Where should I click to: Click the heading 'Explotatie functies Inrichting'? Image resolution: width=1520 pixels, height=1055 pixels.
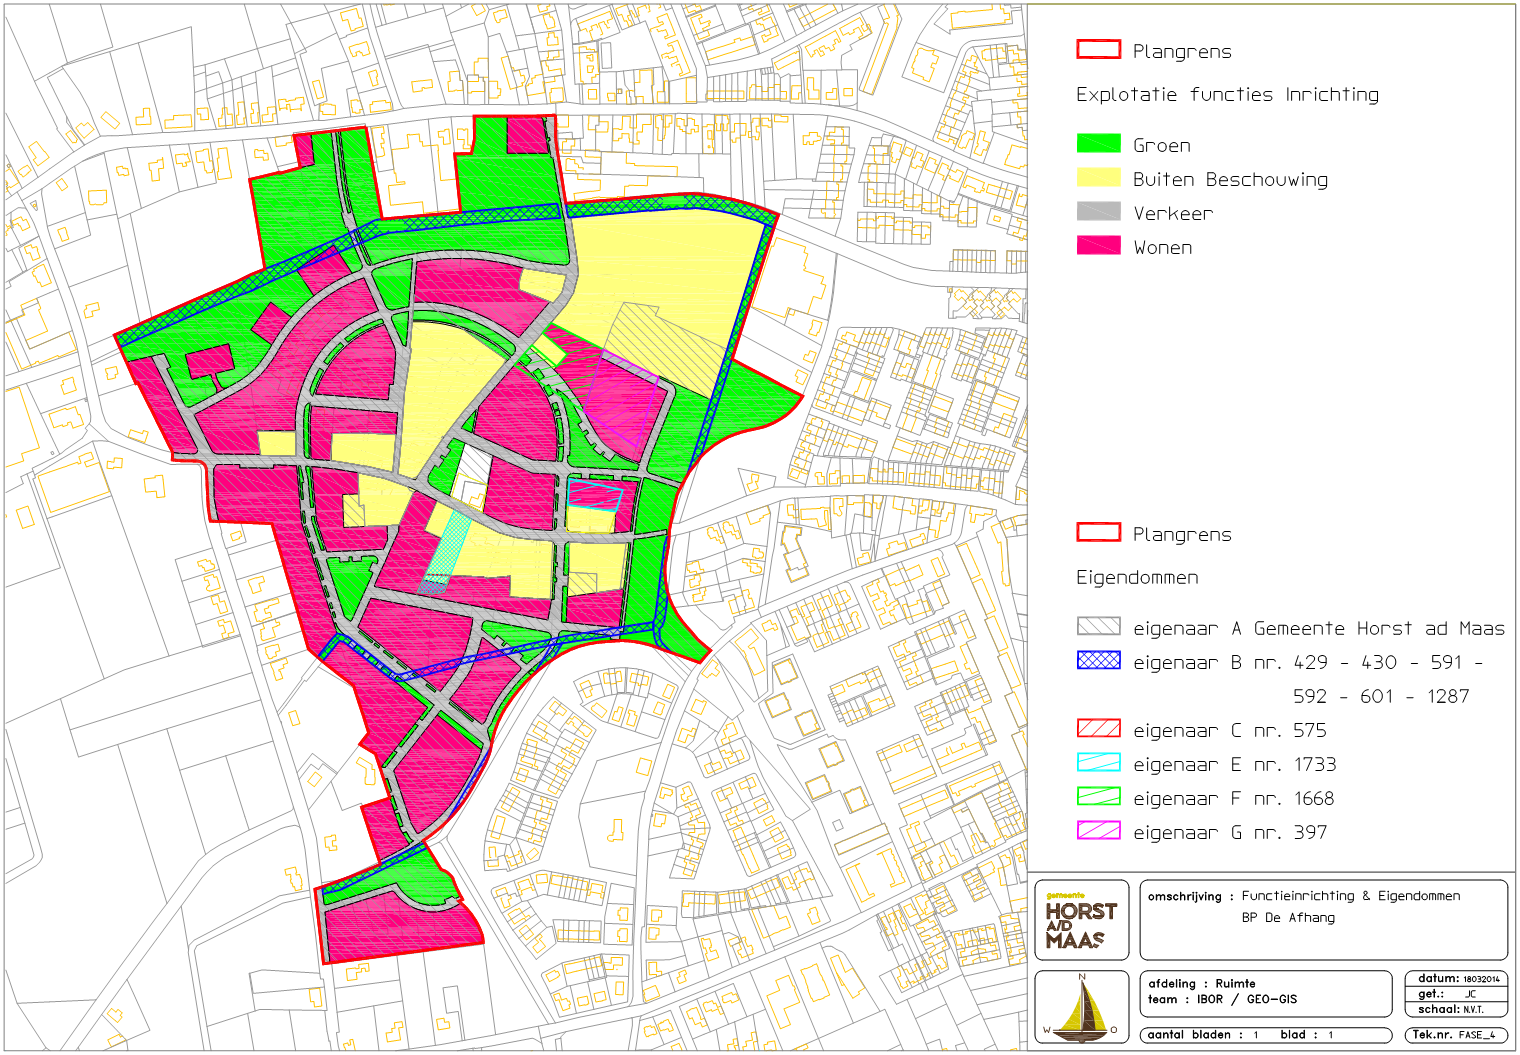point(1227,95)
